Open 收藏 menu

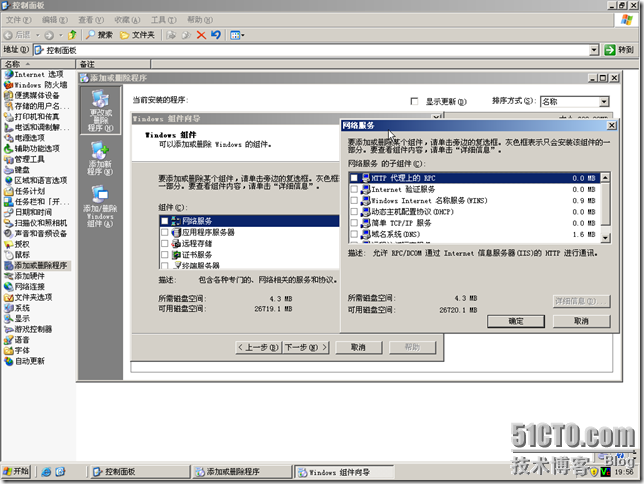pos(127,20)
